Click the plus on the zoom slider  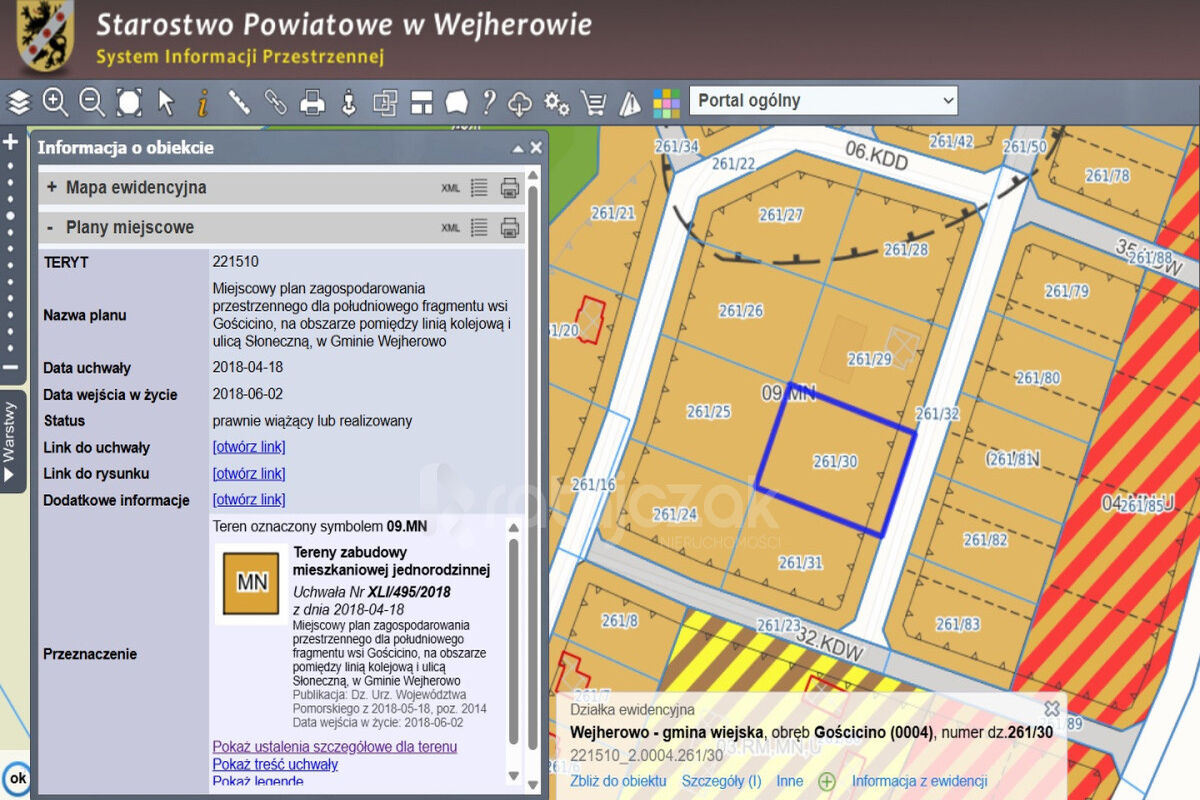coord(11,142)
